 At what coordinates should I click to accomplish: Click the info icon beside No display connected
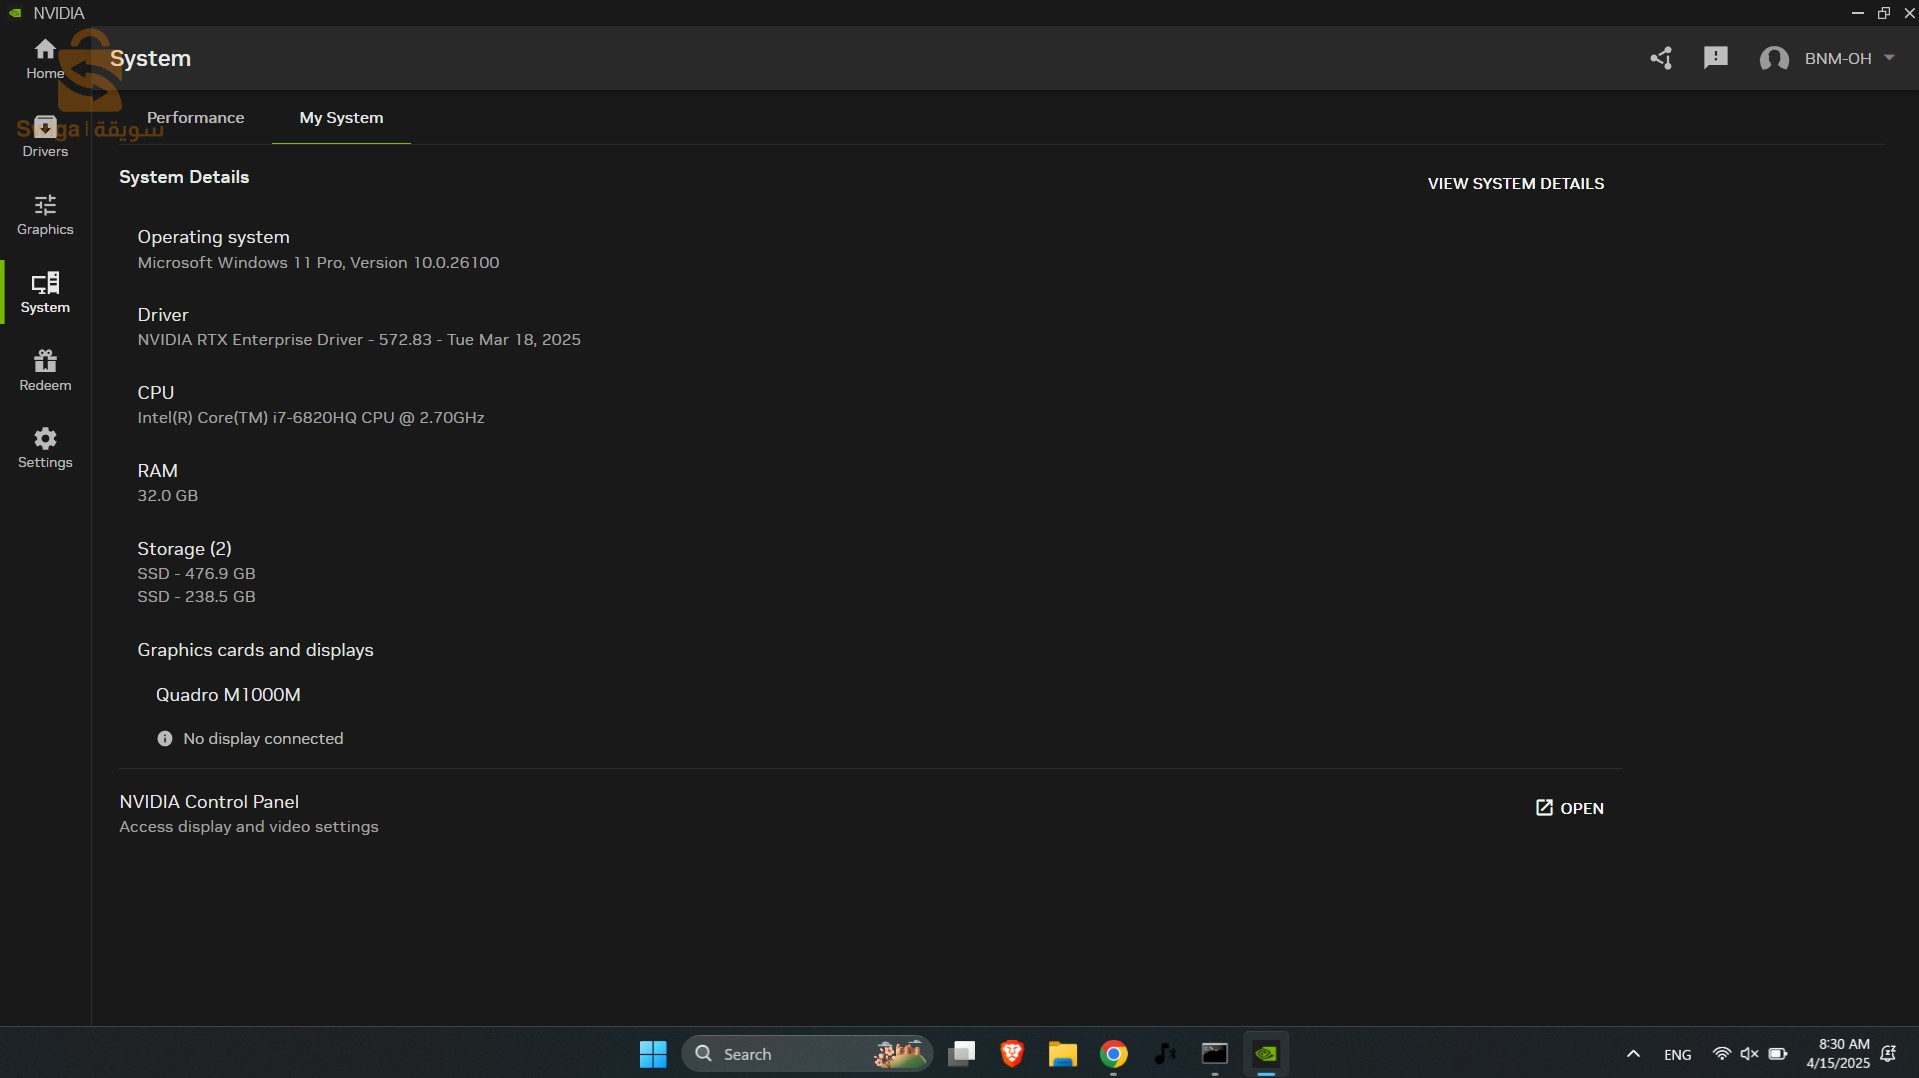(x=165, y=738)
